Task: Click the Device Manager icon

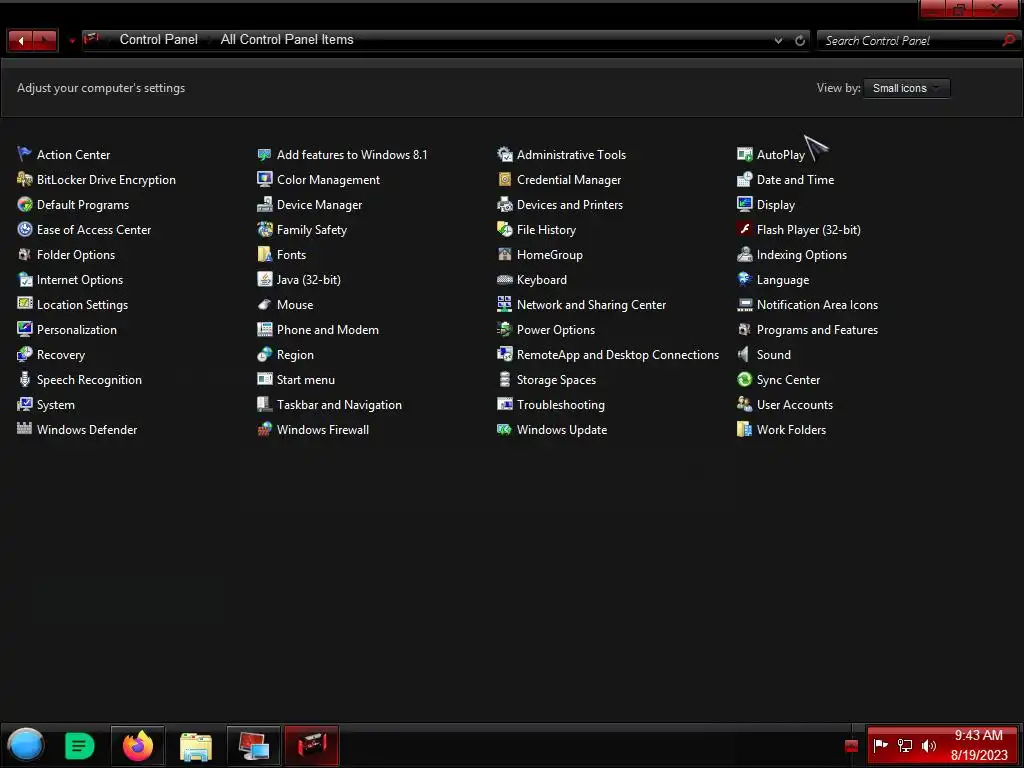Action: pyautogui.click(x=264, y=204)
